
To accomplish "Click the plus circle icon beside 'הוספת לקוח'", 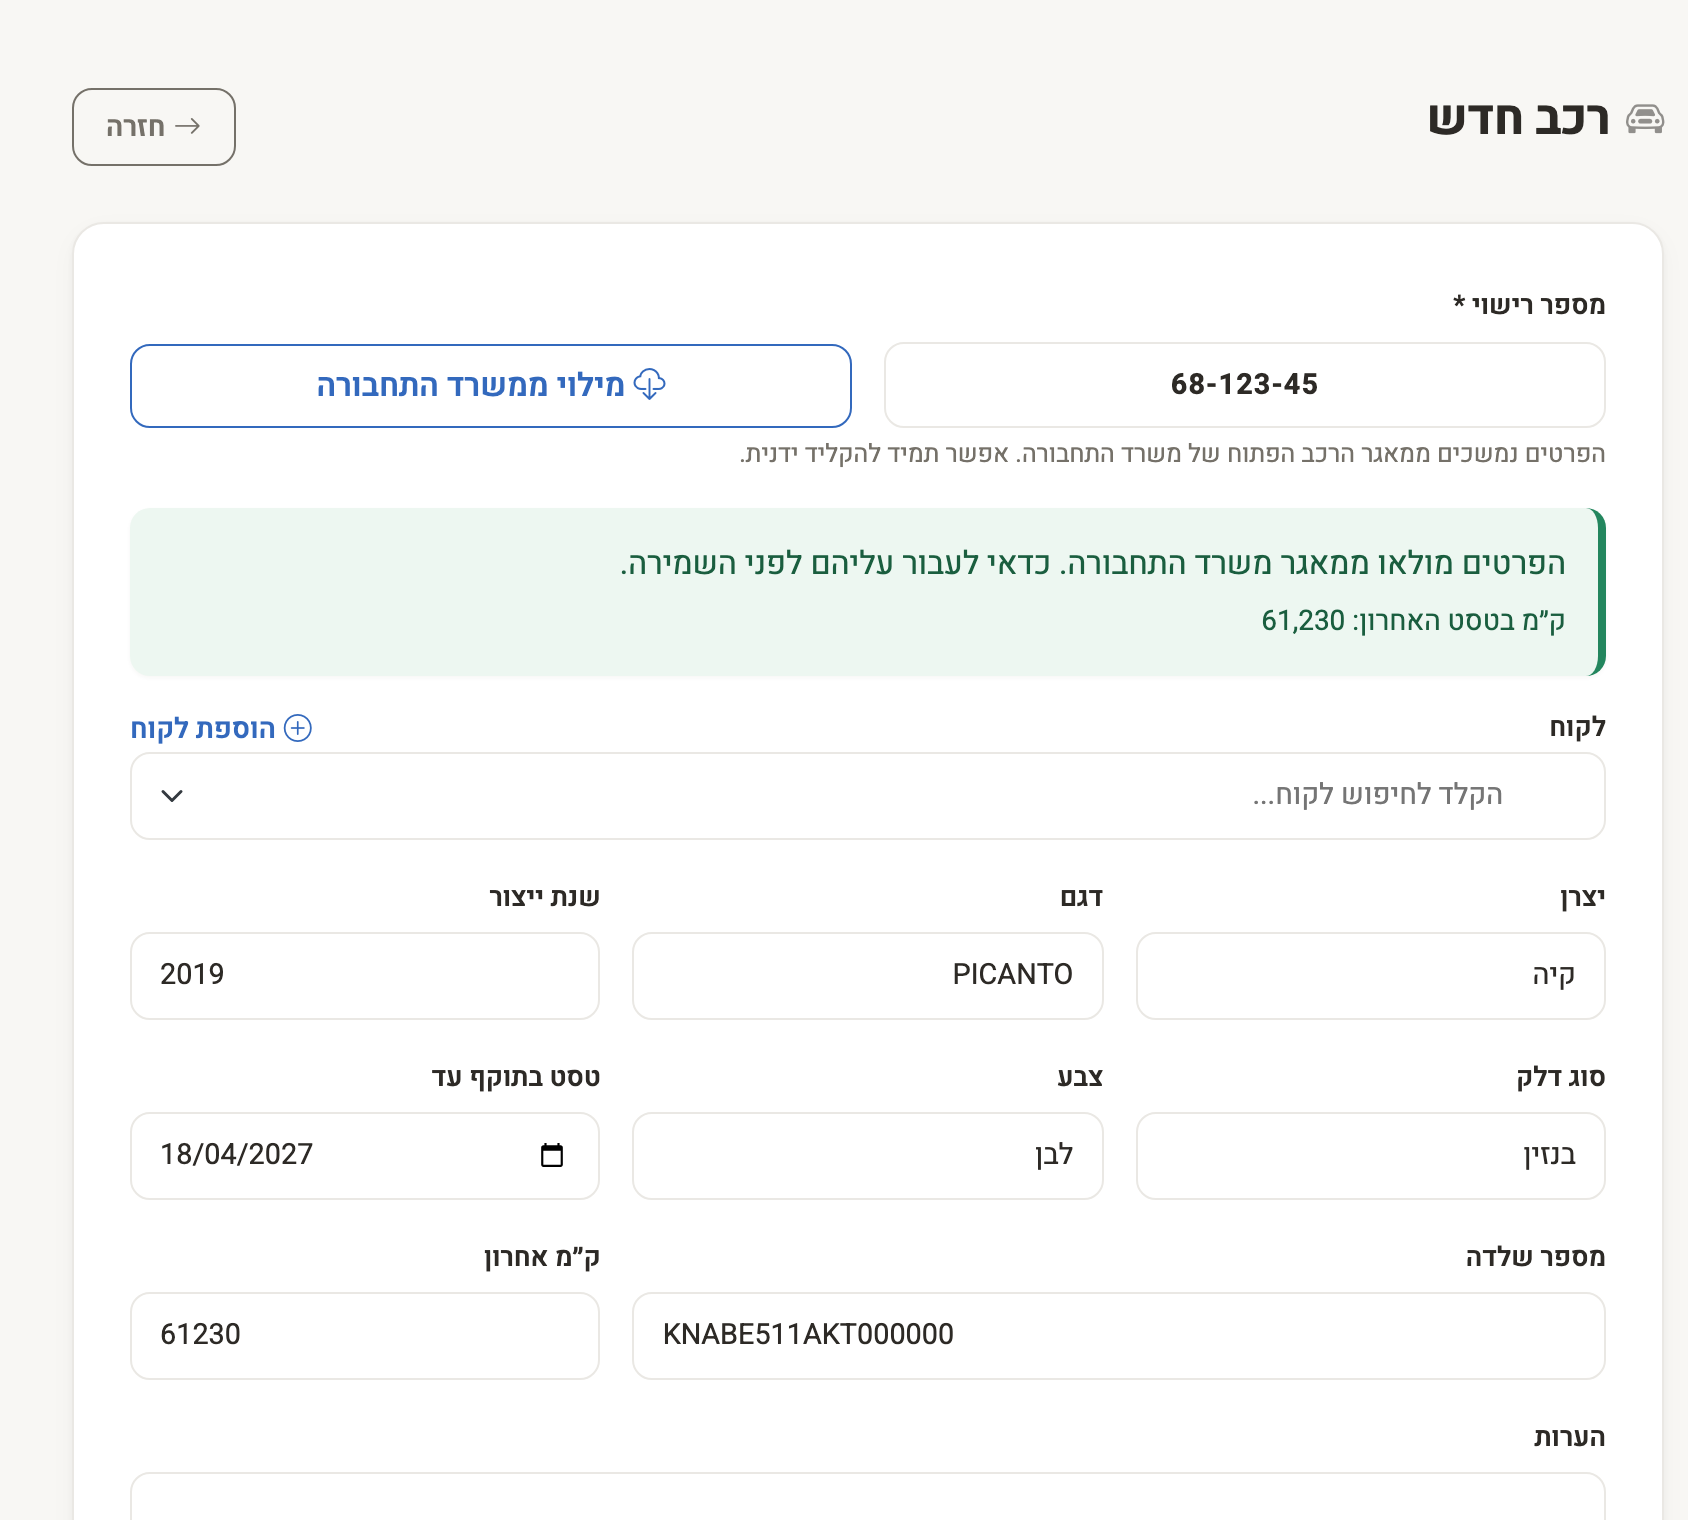I will [298, 728].
